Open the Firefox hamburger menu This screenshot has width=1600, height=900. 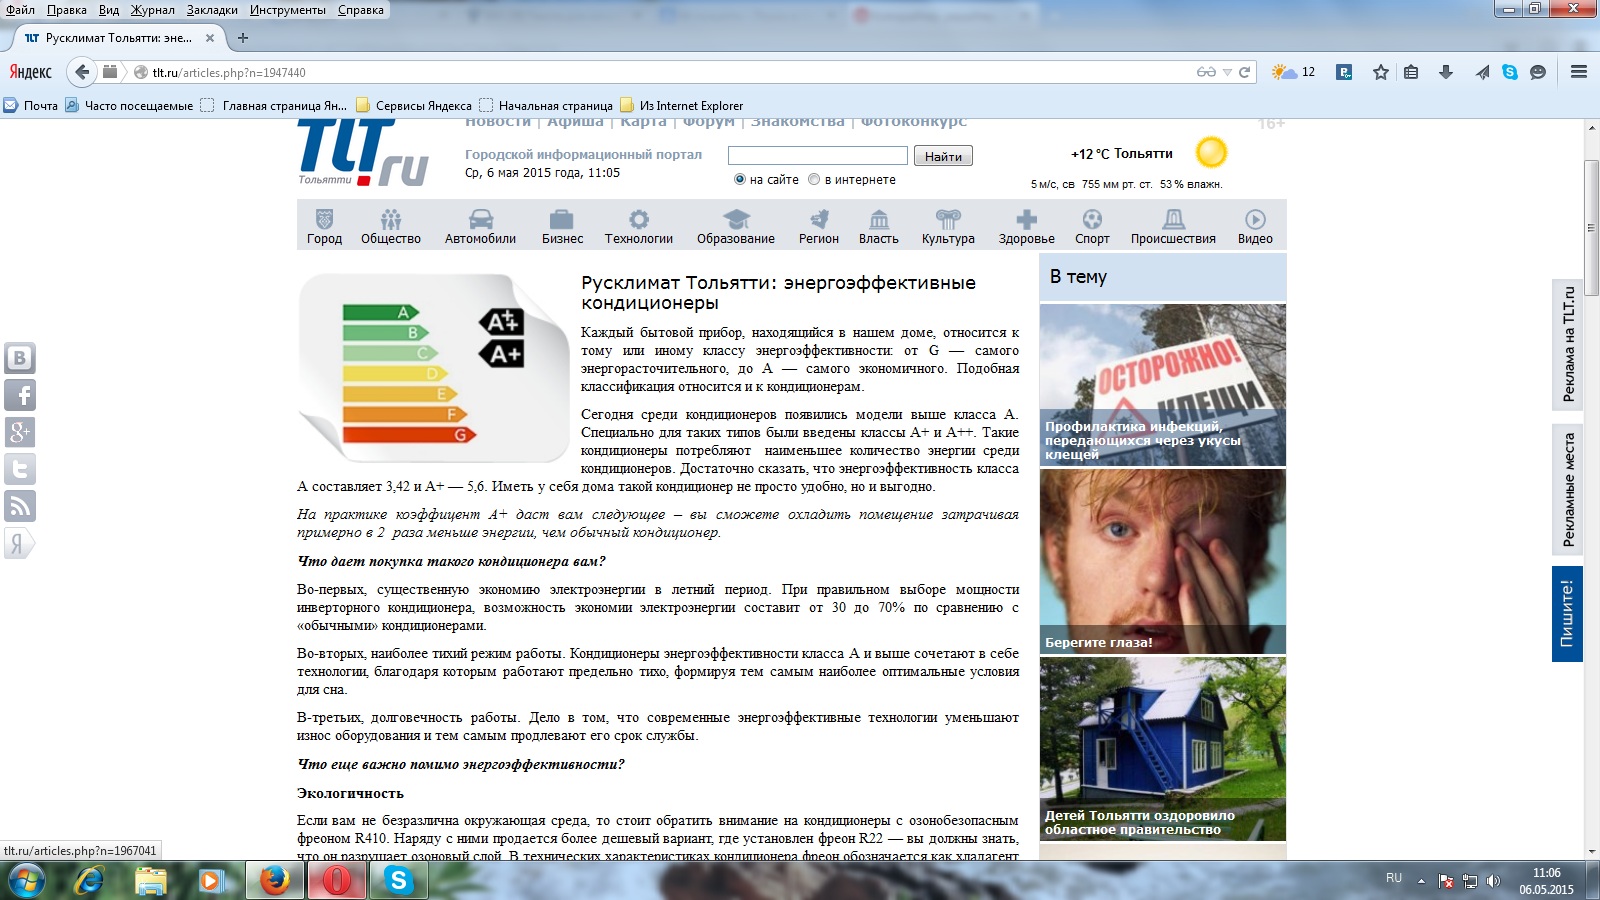1579,72
